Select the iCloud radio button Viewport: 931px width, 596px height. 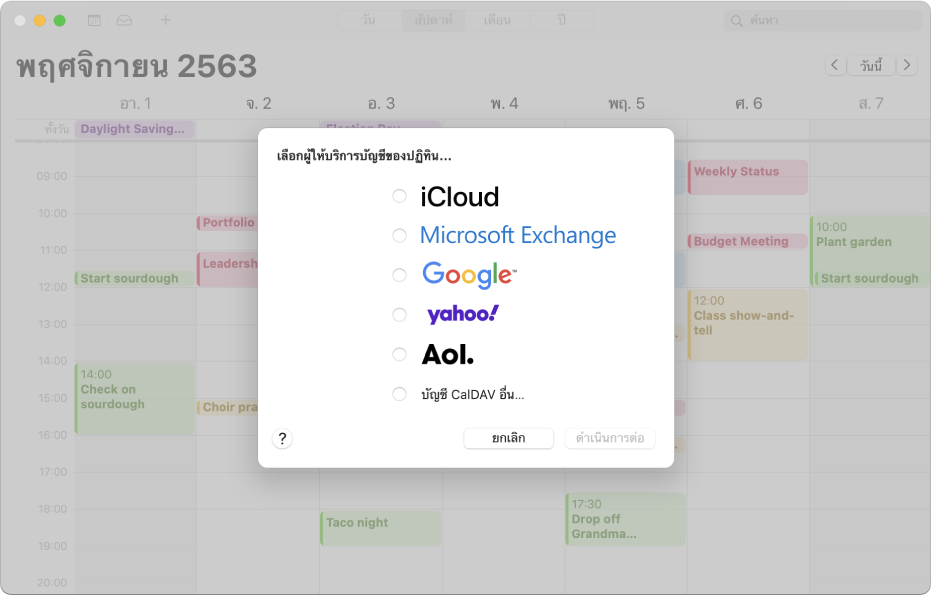(x=400, y=196)
